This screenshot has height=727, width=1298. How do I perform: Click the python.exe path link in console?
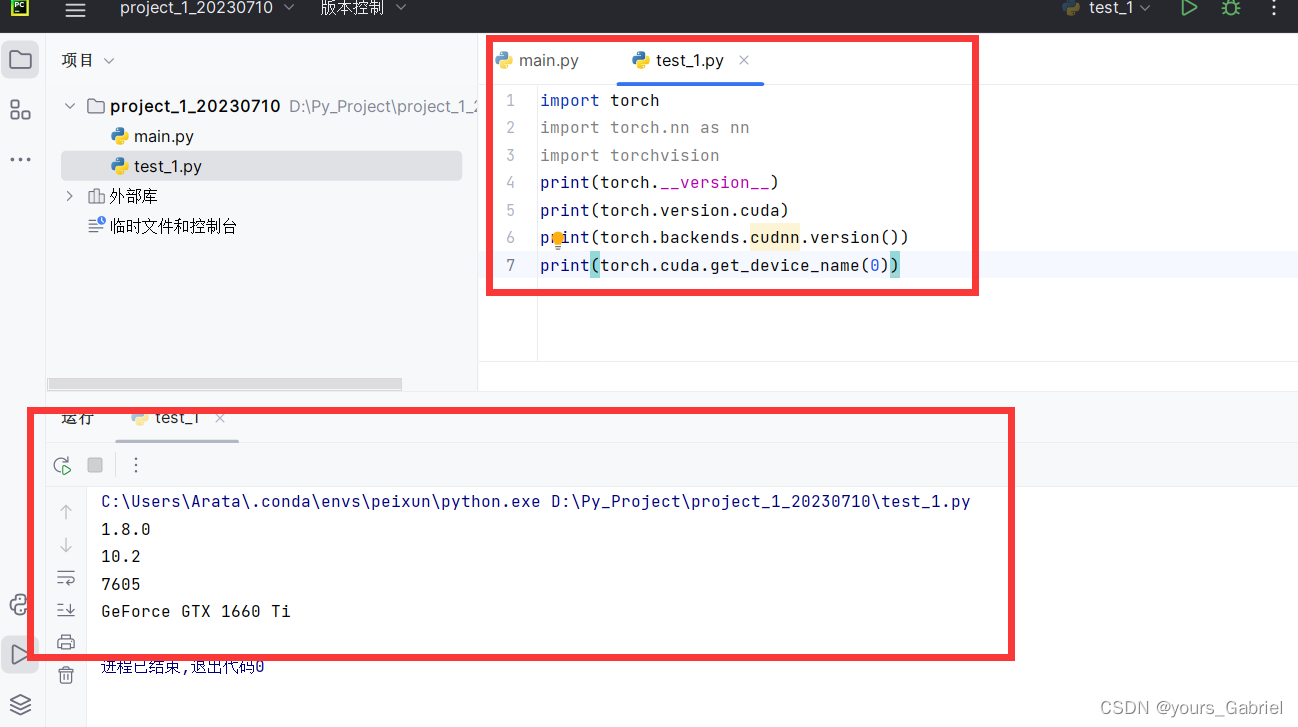click(x=321, y=502)
